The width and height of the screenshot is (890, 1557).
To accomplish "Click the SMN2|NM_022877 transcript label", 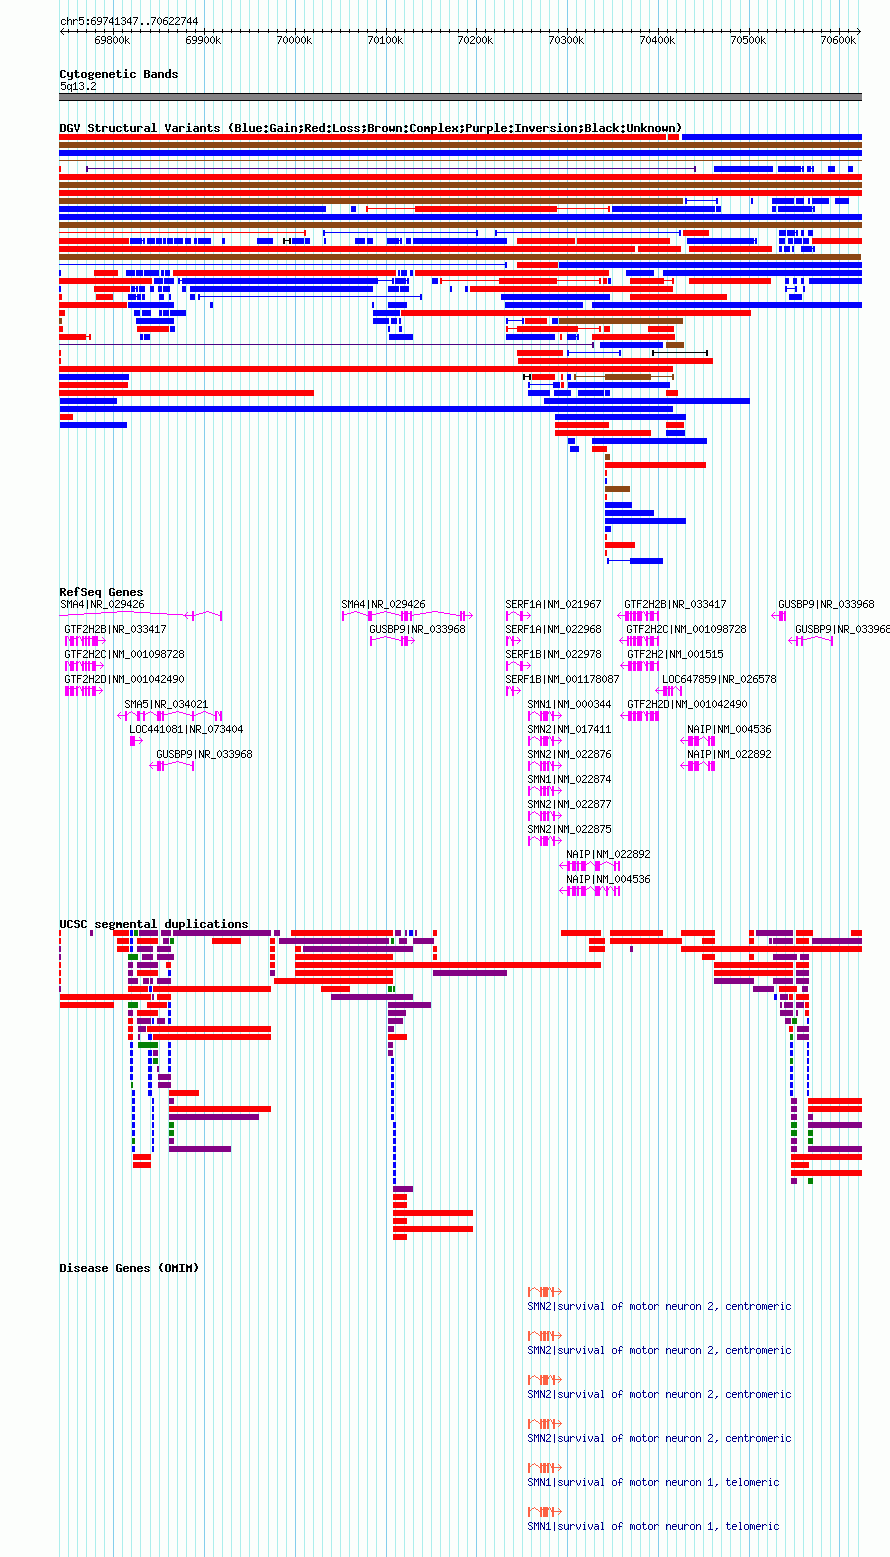I will tap(570, 804).
